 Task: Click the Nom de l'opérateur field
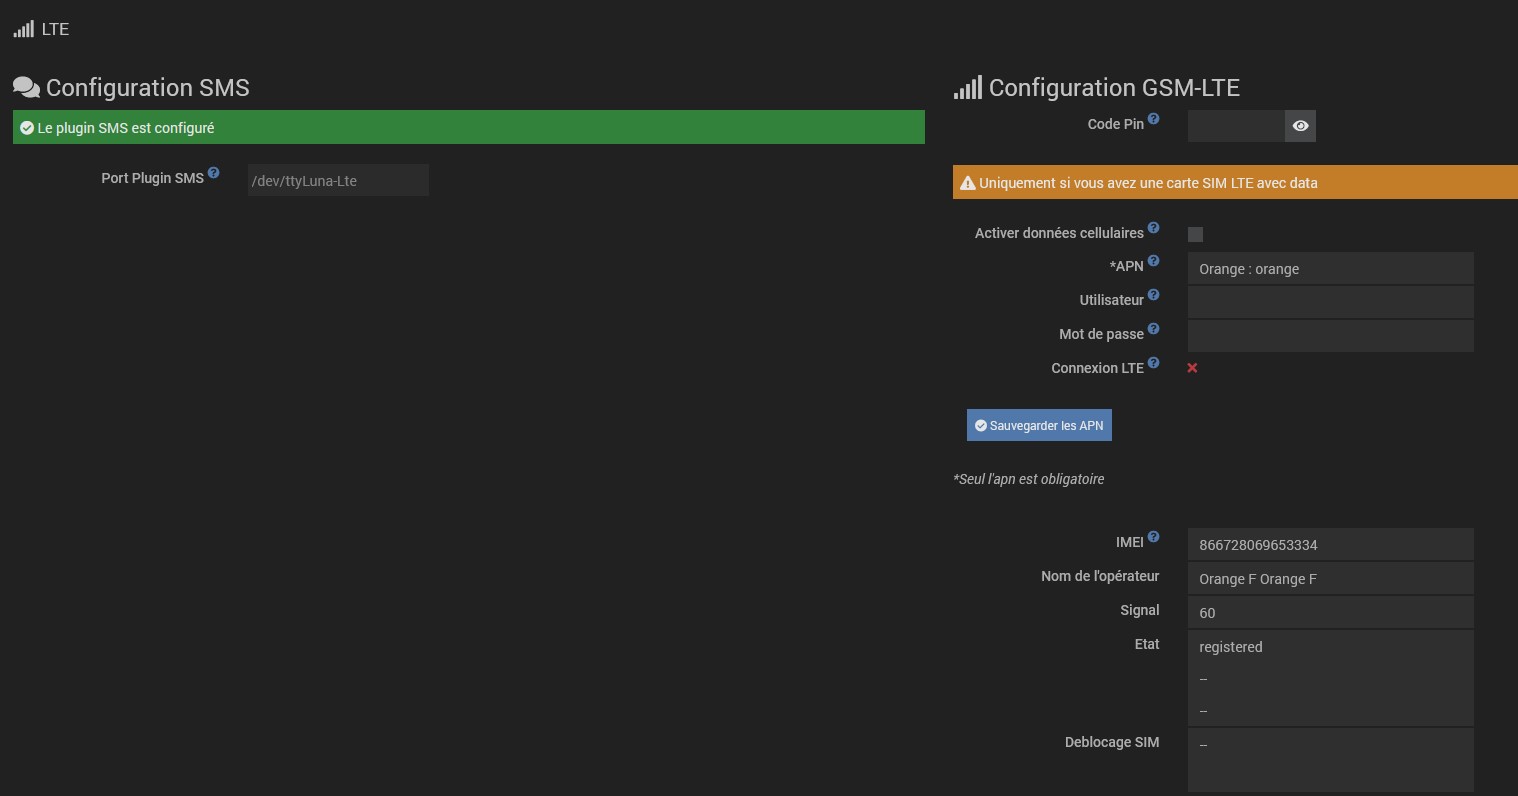point(1330,579)
